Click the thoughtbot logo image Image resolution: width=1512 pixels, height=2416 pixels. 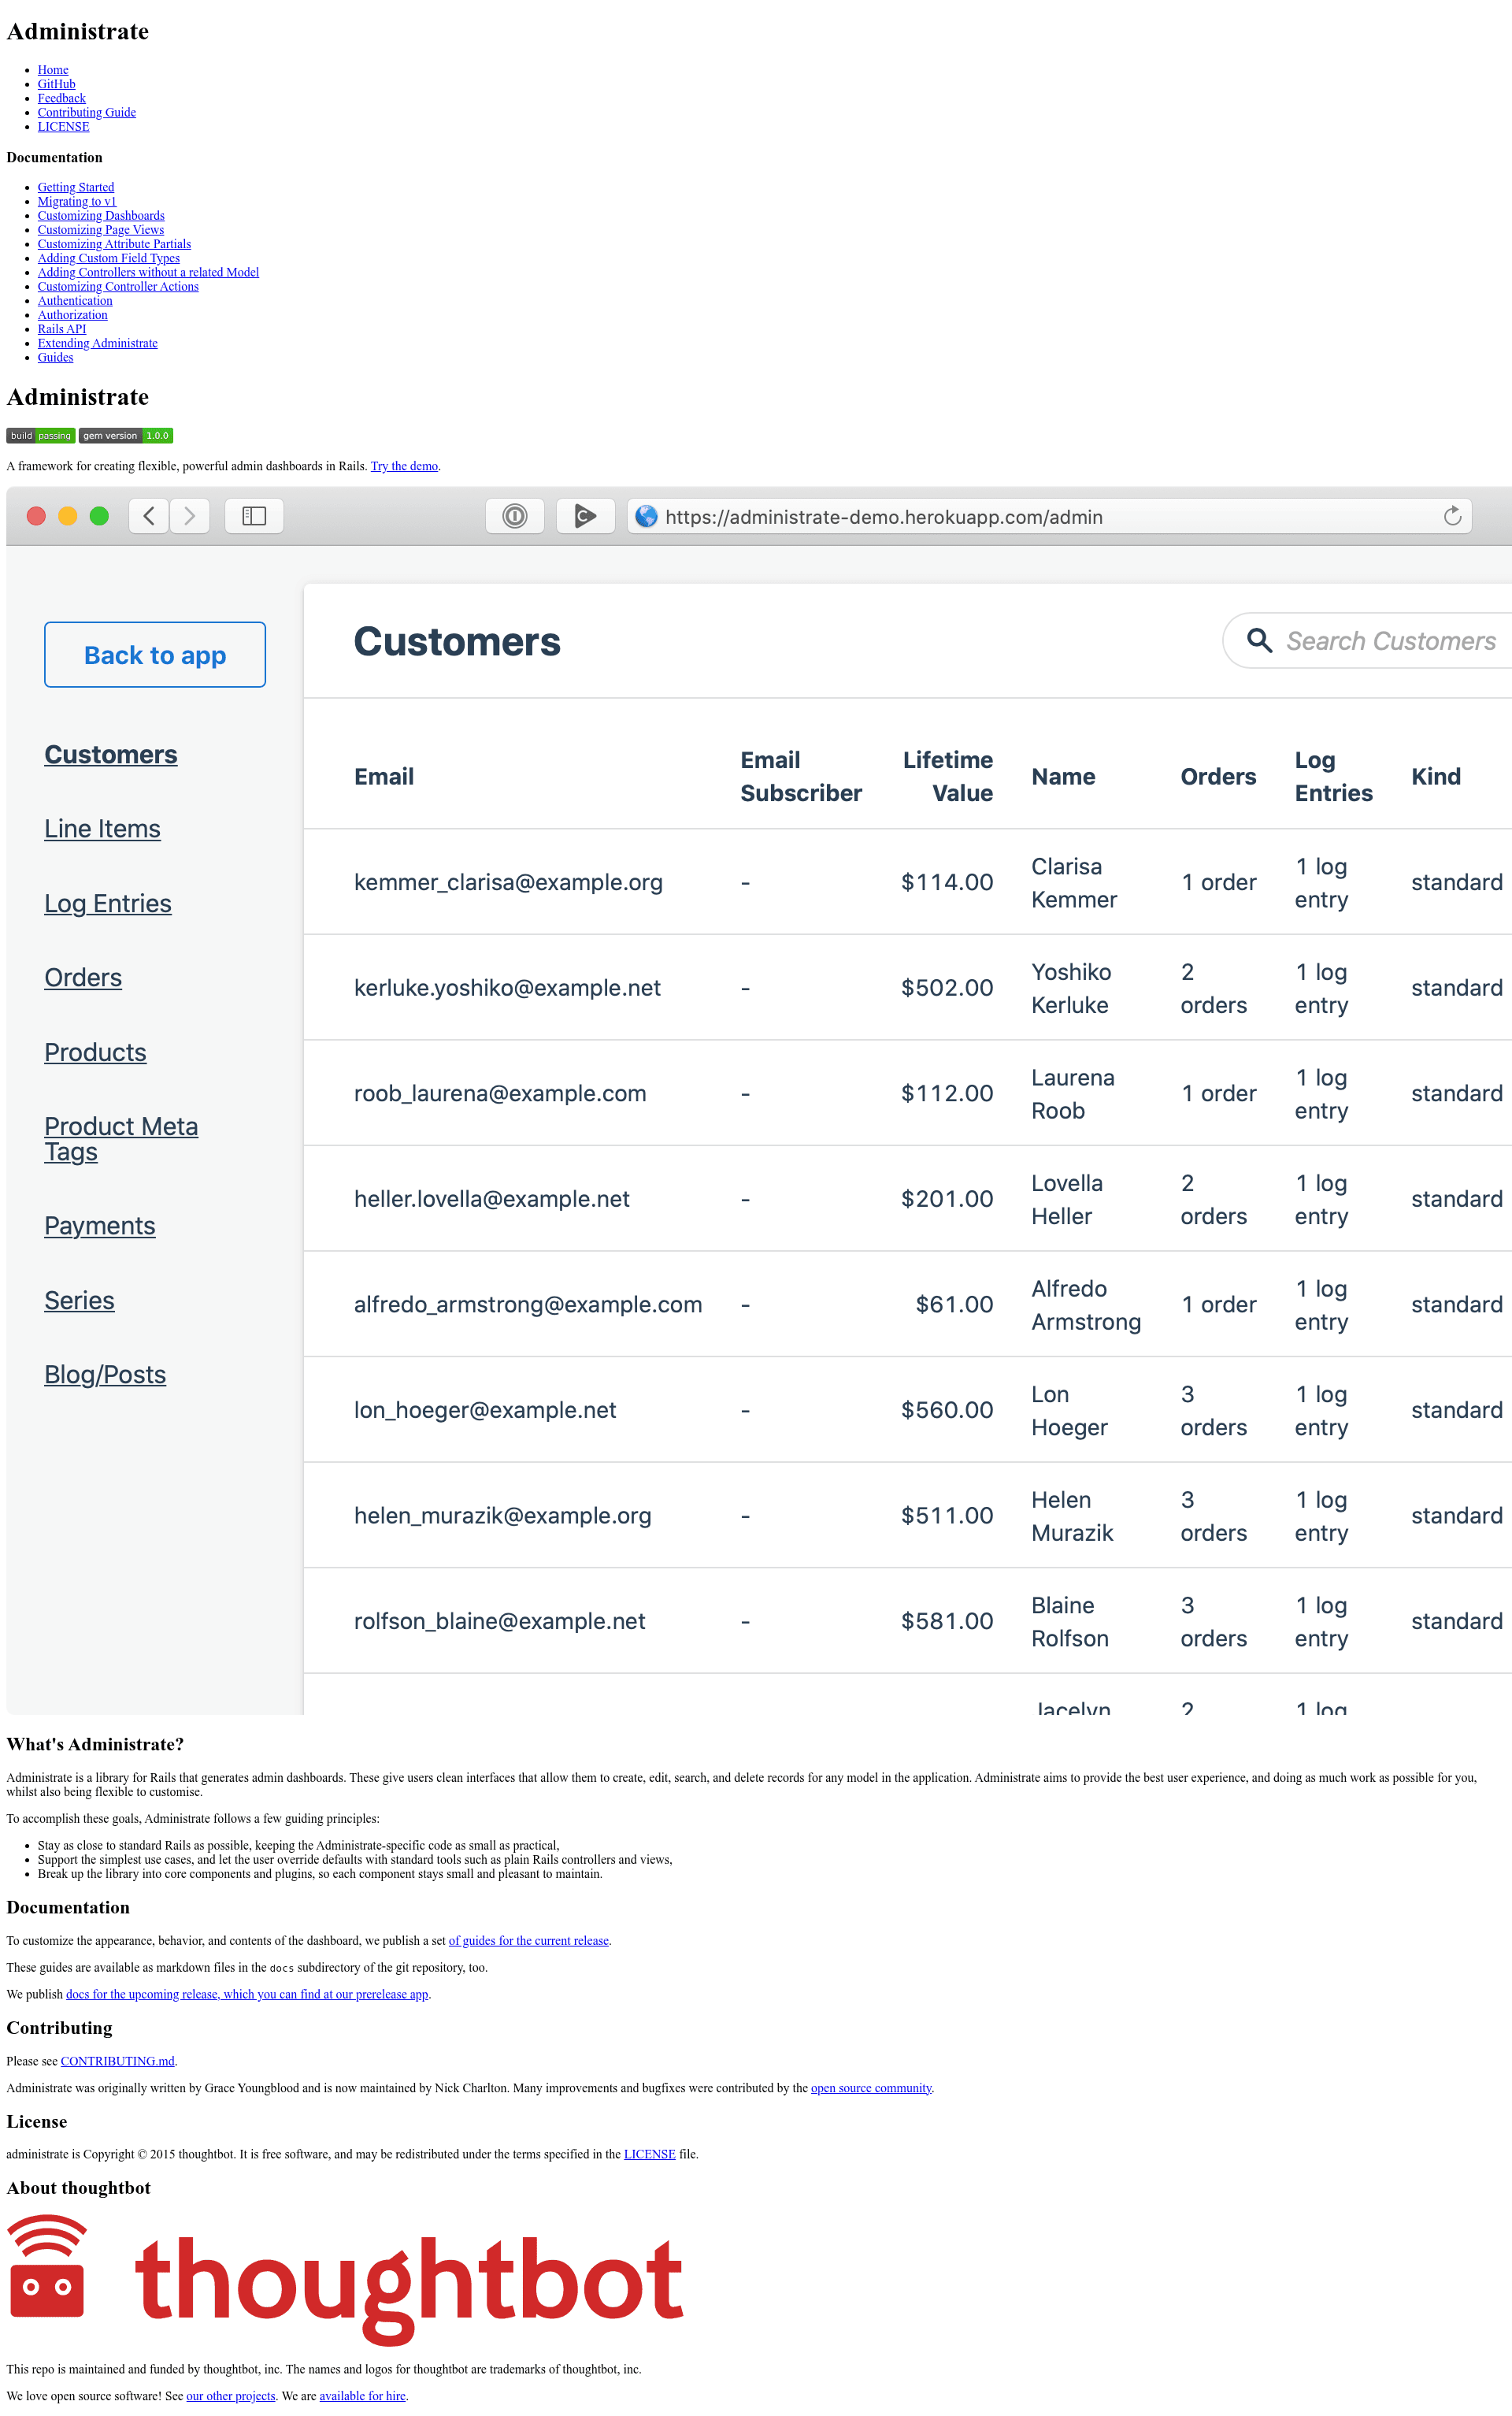(x=345, y=2280)
